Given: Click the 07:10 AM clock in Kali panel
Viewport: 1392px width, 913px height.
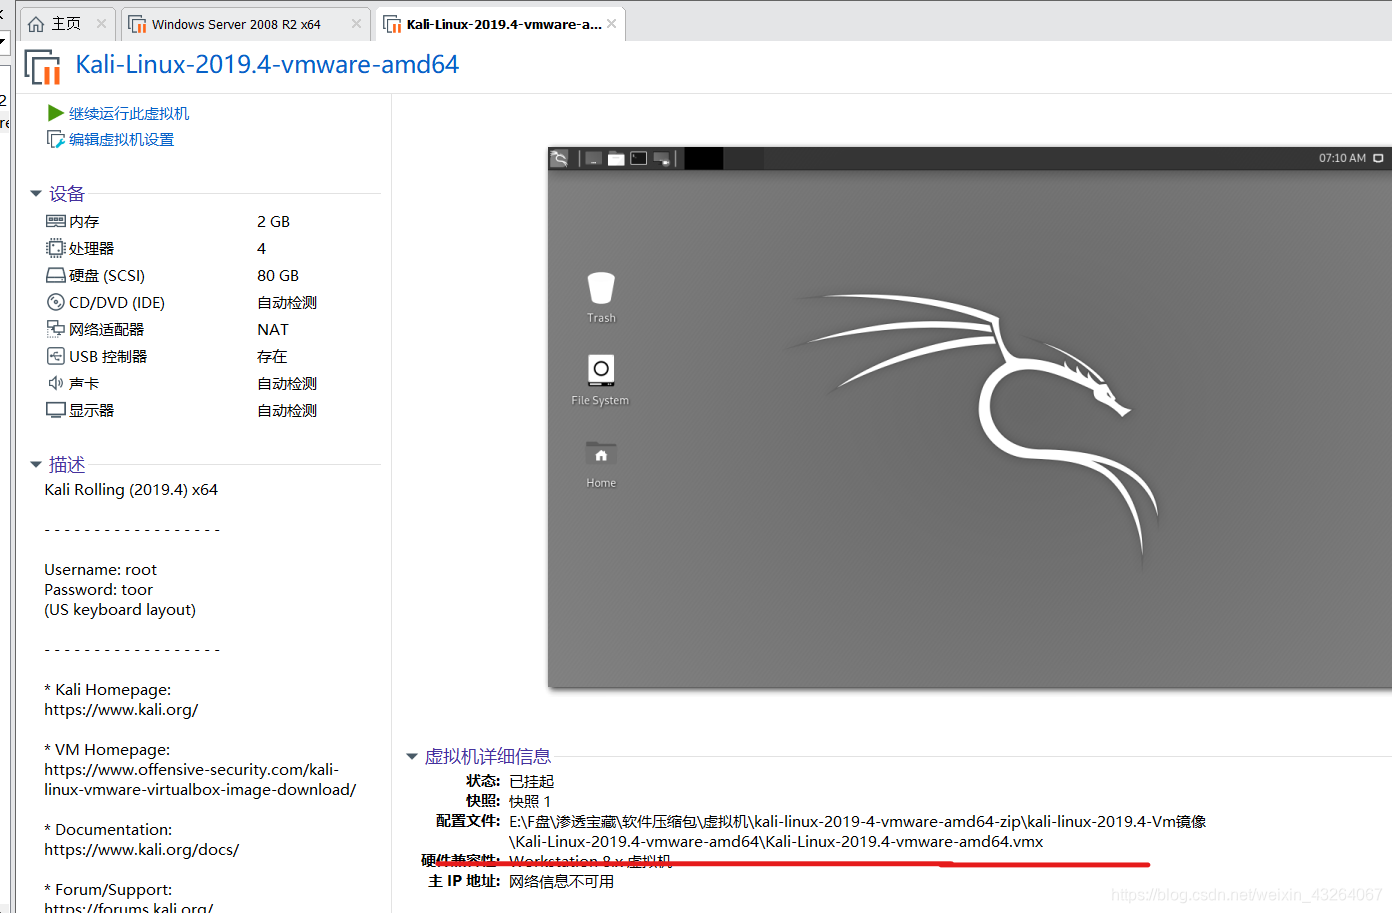Looking at the screenshot, I should (x=1342, y=158).
